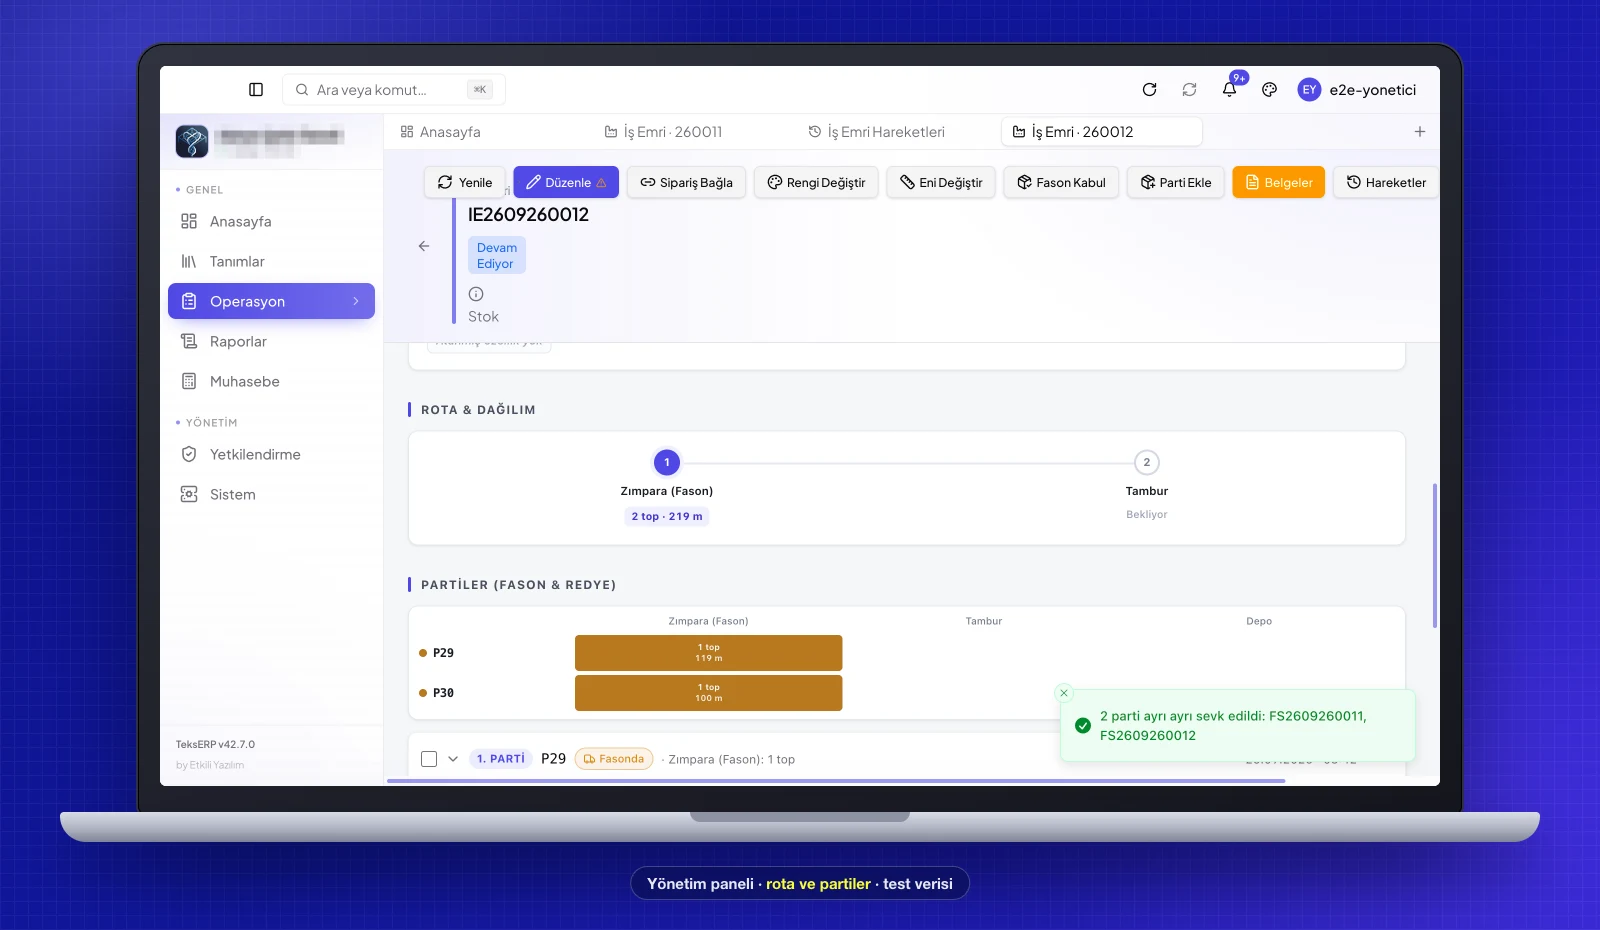Toggle the sidebar panel icon
Viewport: 1600px width, 930px height.
click(256, 90)
